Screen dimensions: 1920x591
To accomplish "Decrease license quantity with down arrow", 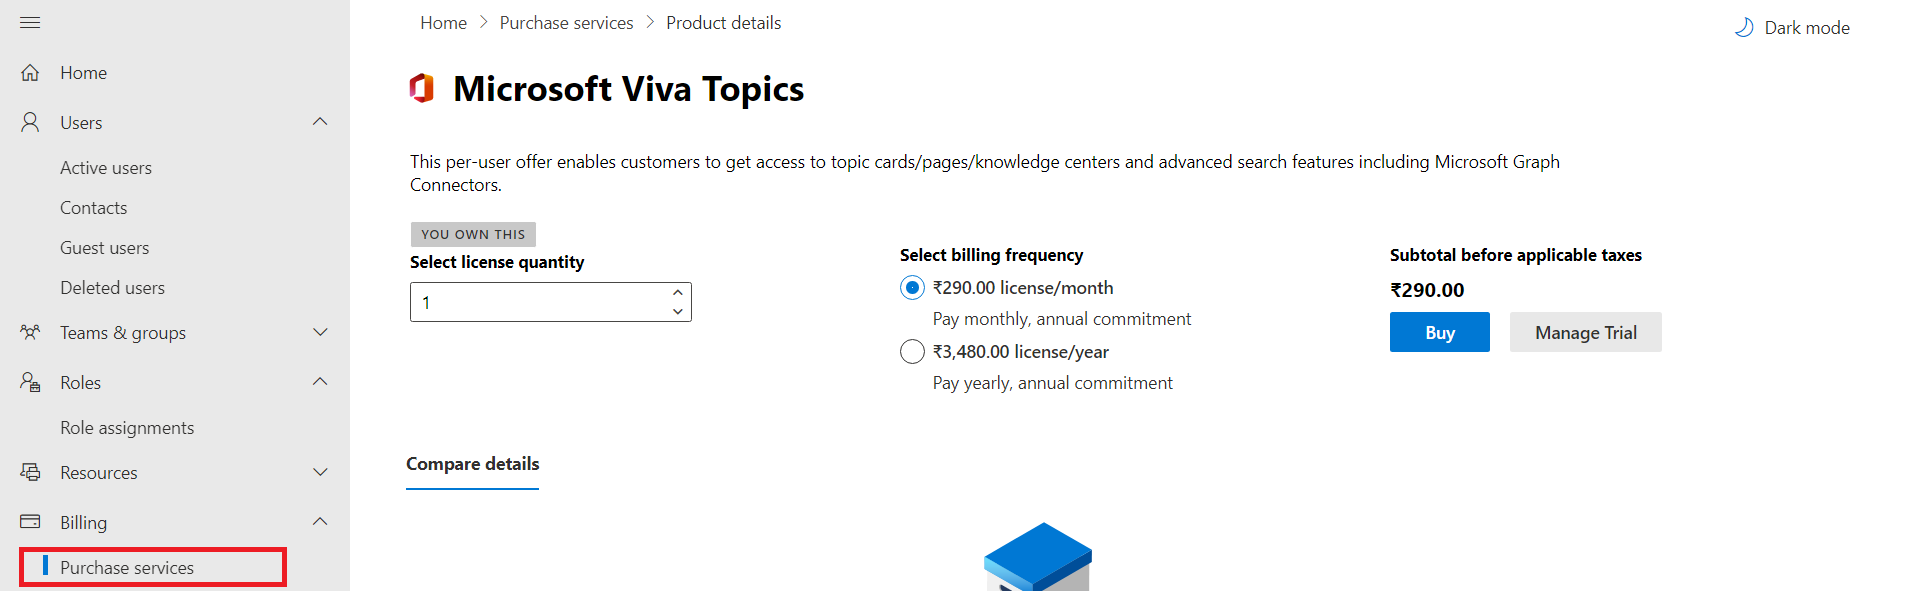I will pos(678,312).
